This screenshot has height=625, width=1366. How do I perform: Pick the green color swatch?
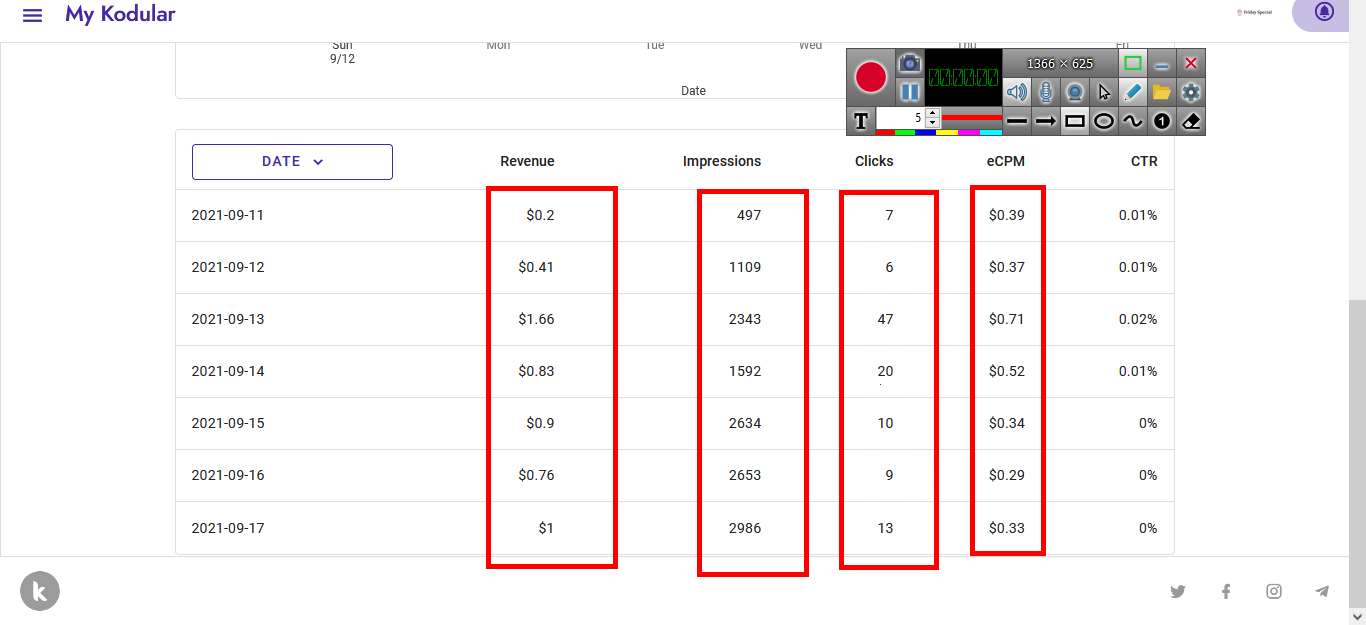coord(905,132)
